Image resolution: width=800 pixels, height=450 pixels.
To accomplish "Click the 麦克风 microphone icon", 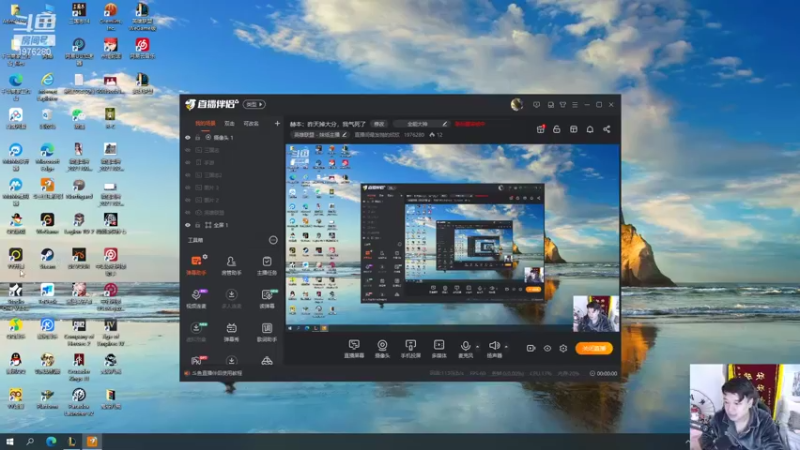I will 465,348.
